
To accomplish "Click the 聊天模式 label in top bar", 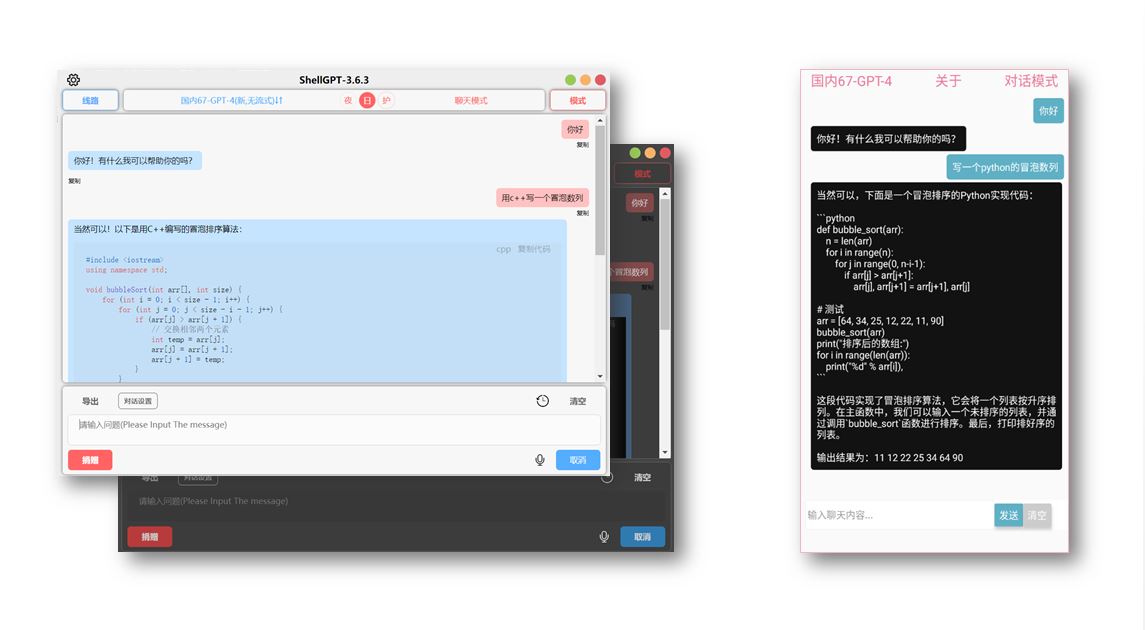I will point(471,100).
